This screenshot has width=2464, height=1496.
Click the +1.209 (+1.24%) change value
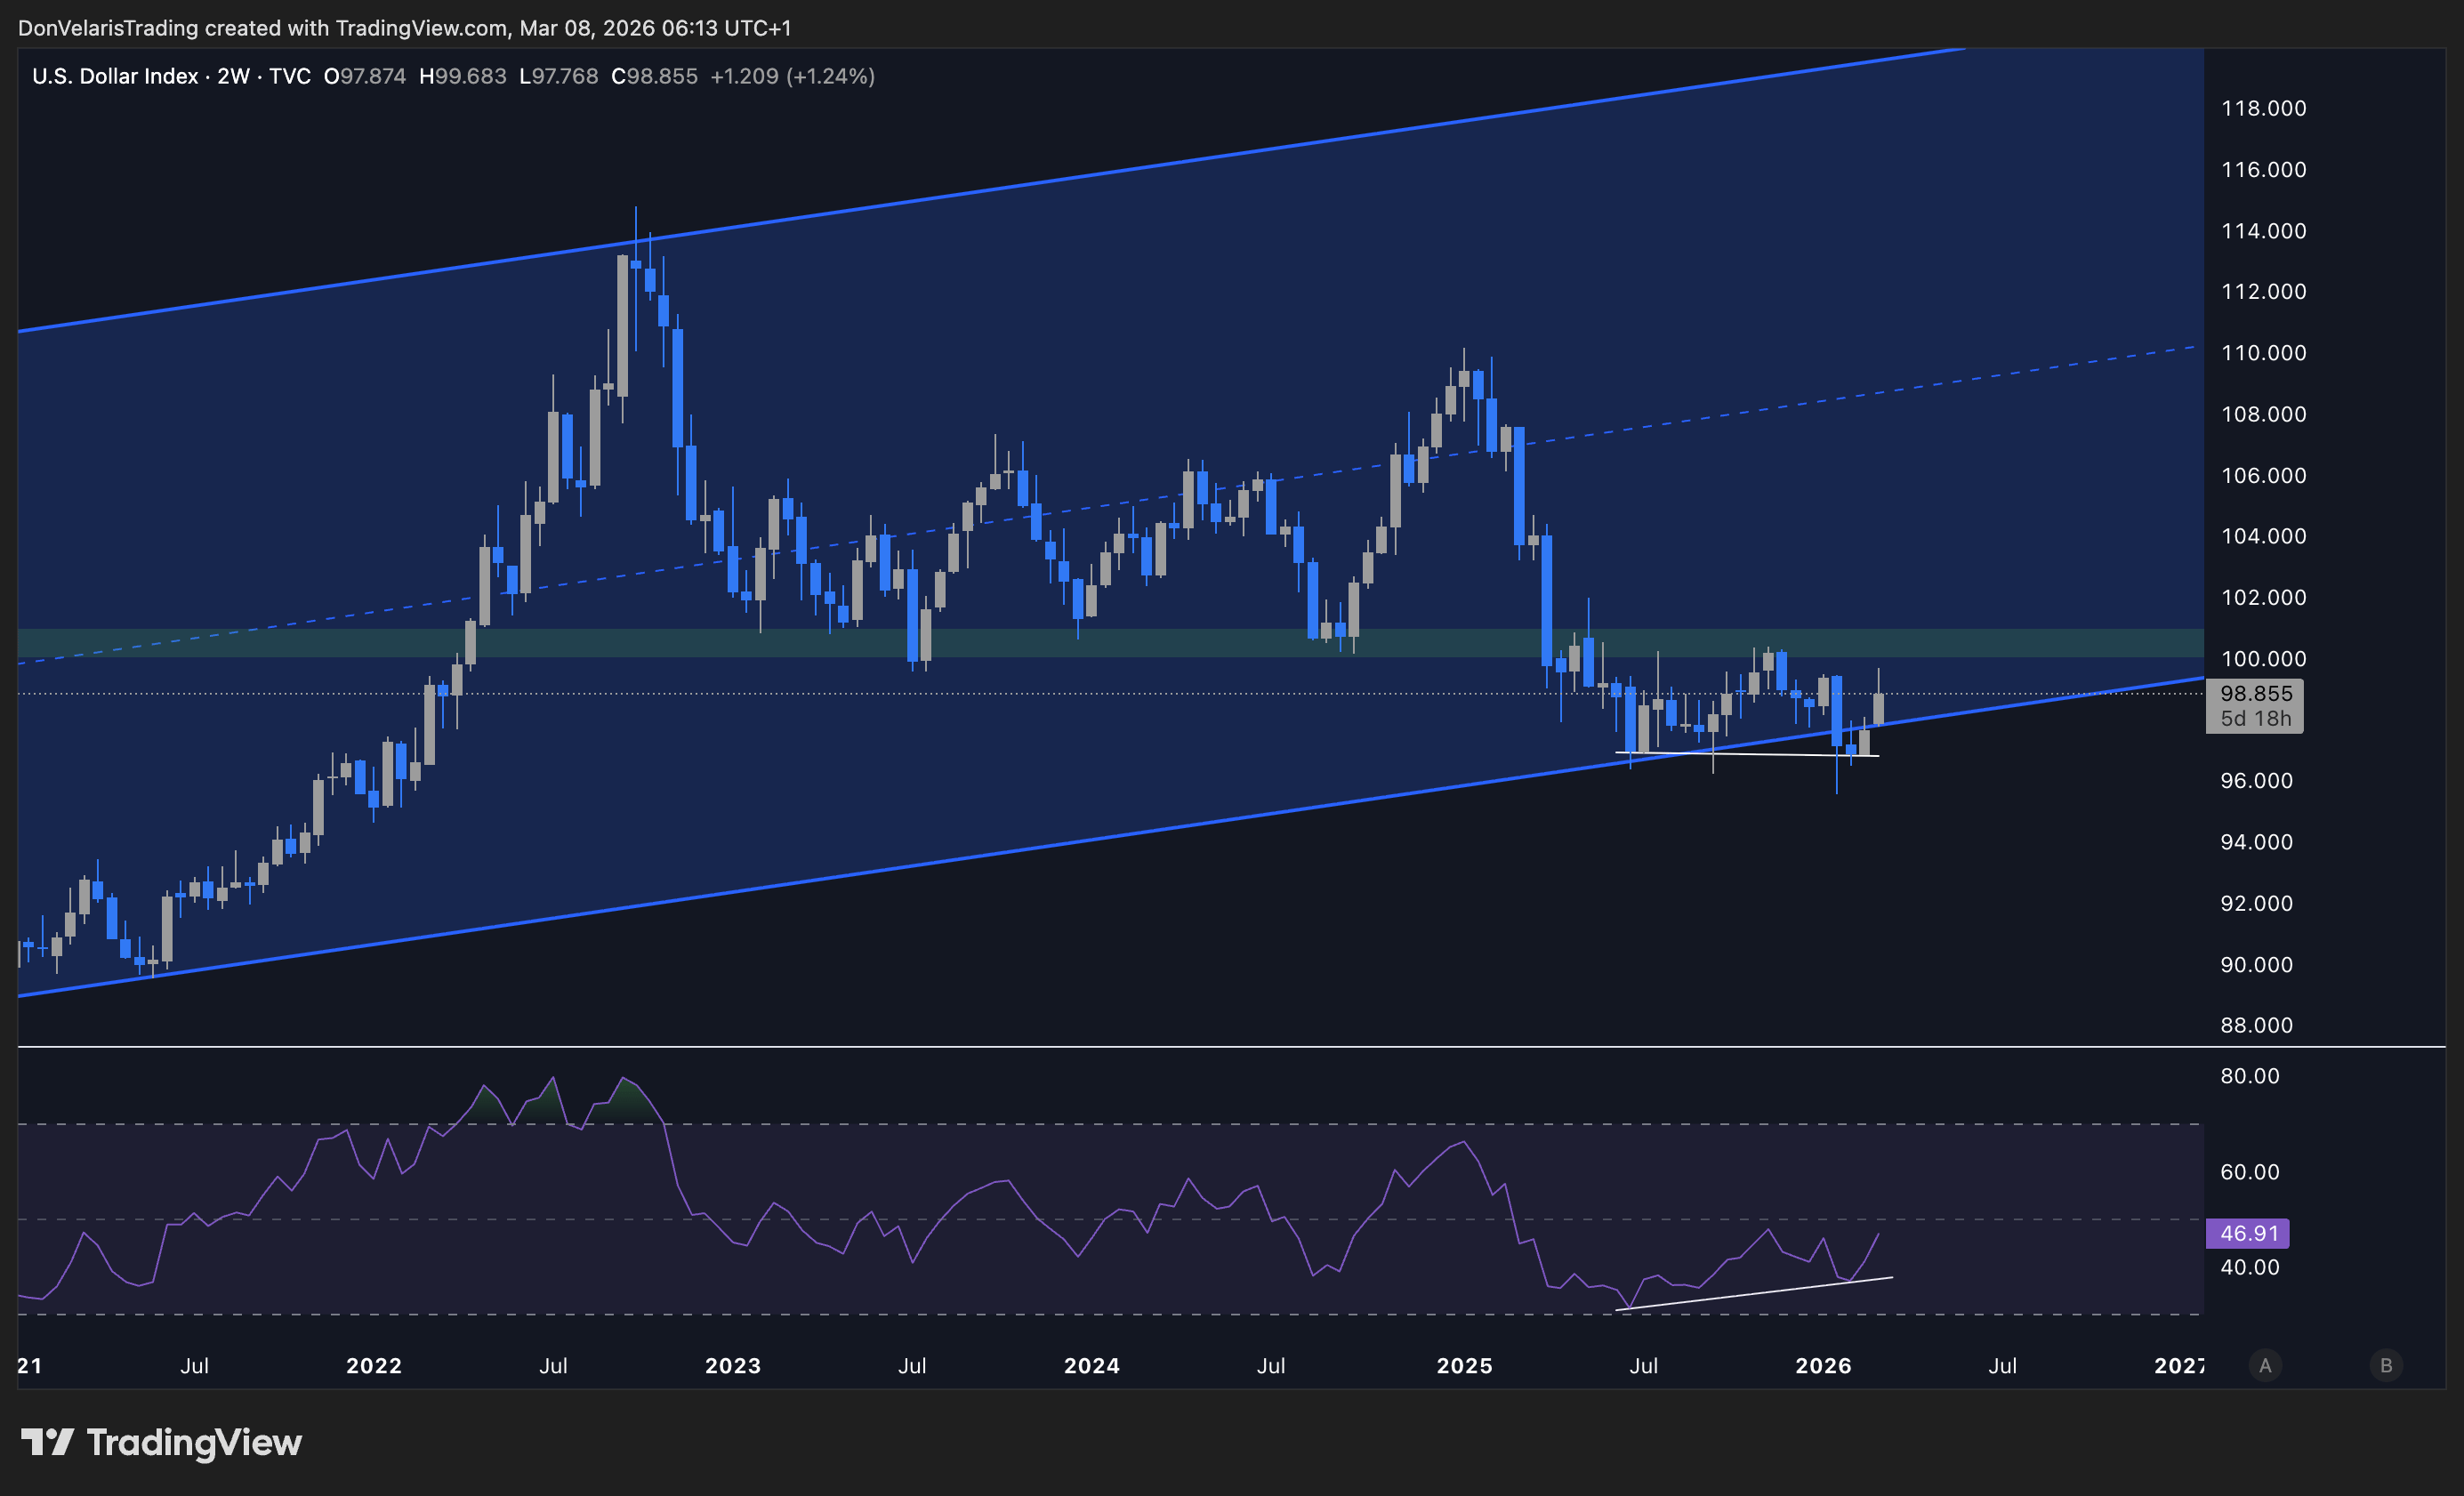pos(792,76)
